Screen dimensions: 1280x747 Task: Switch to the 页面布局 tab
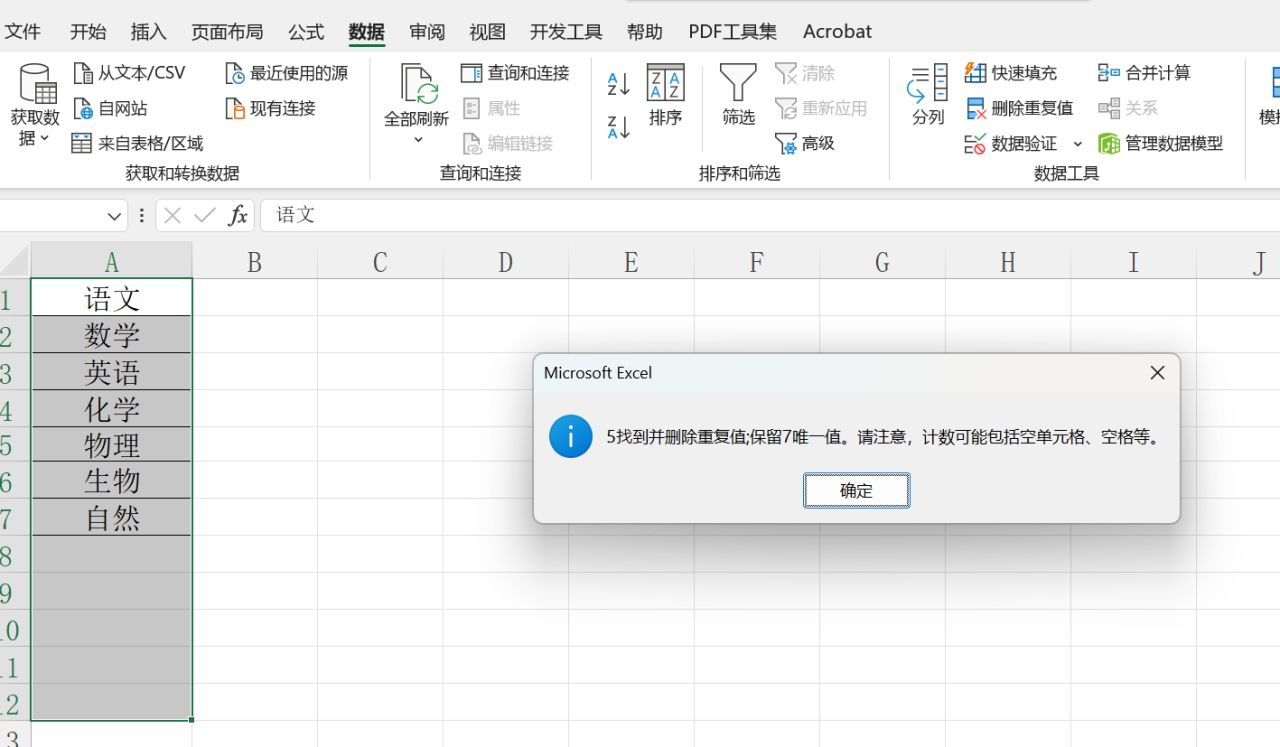pos(228,32)
